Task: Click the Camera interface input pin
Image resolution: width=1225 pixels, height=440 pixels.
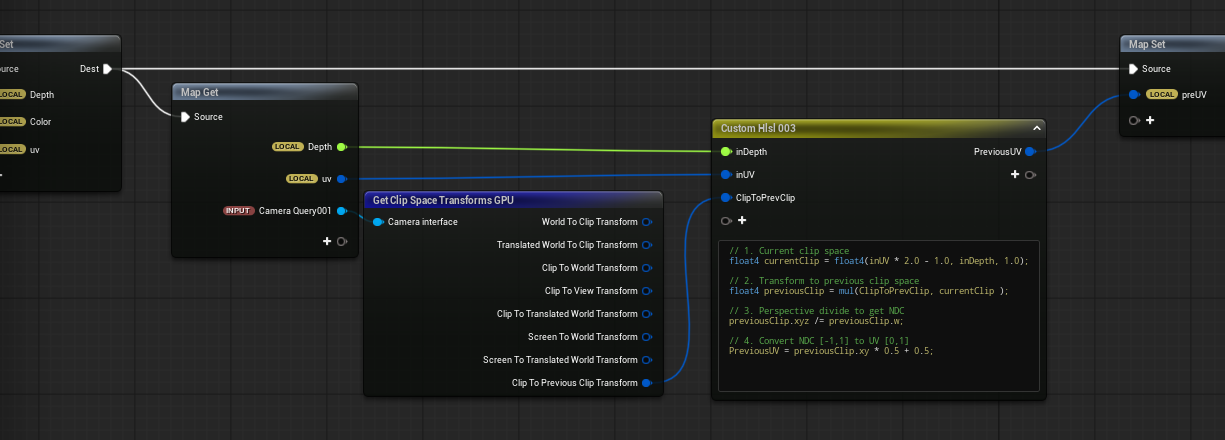Action: point(378,222)
